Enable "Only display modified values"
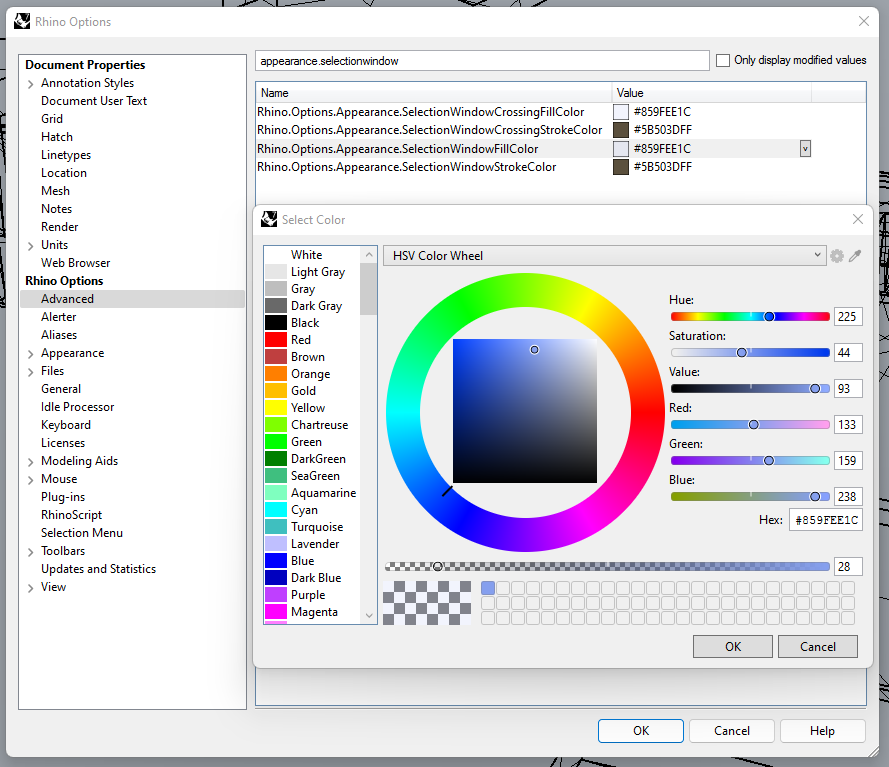 [x=722, y=60]
